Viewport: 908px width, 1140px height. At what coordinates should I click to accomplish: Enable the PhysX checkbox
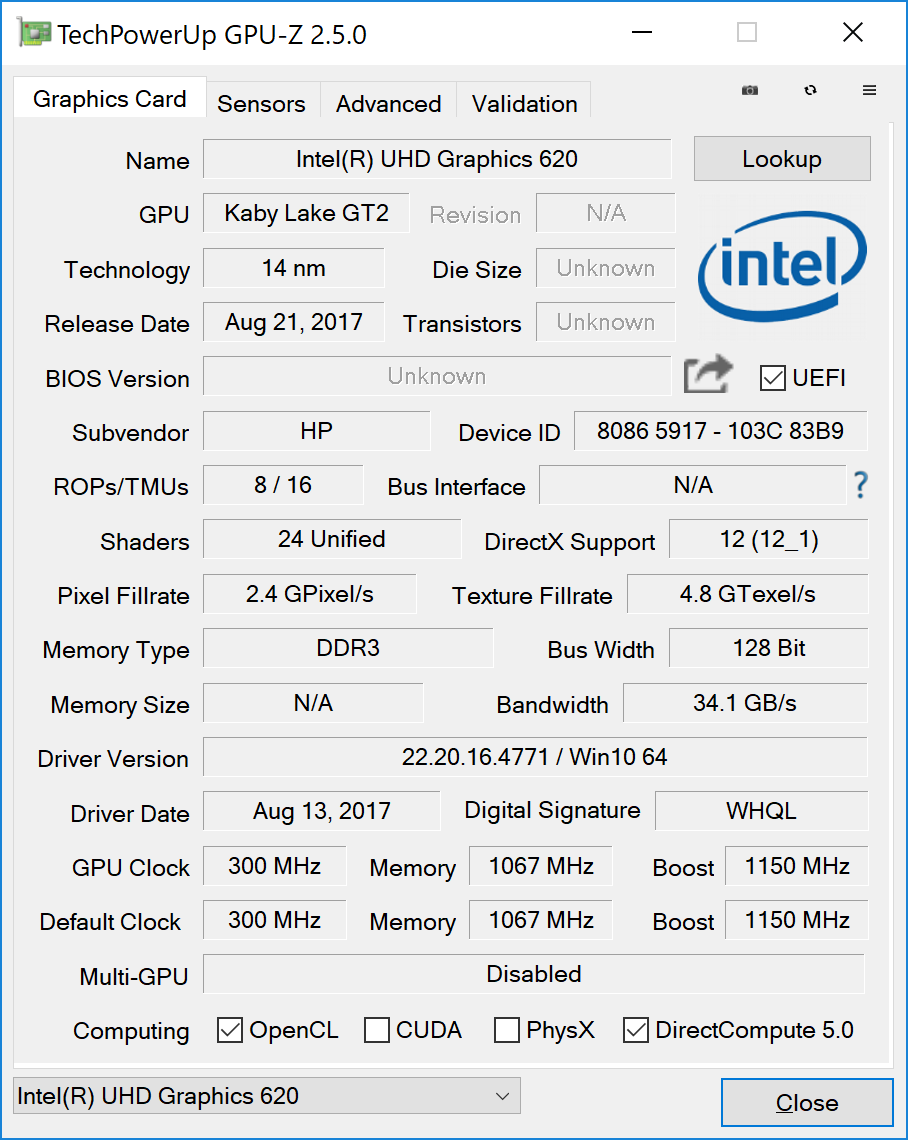(507, 1030)
